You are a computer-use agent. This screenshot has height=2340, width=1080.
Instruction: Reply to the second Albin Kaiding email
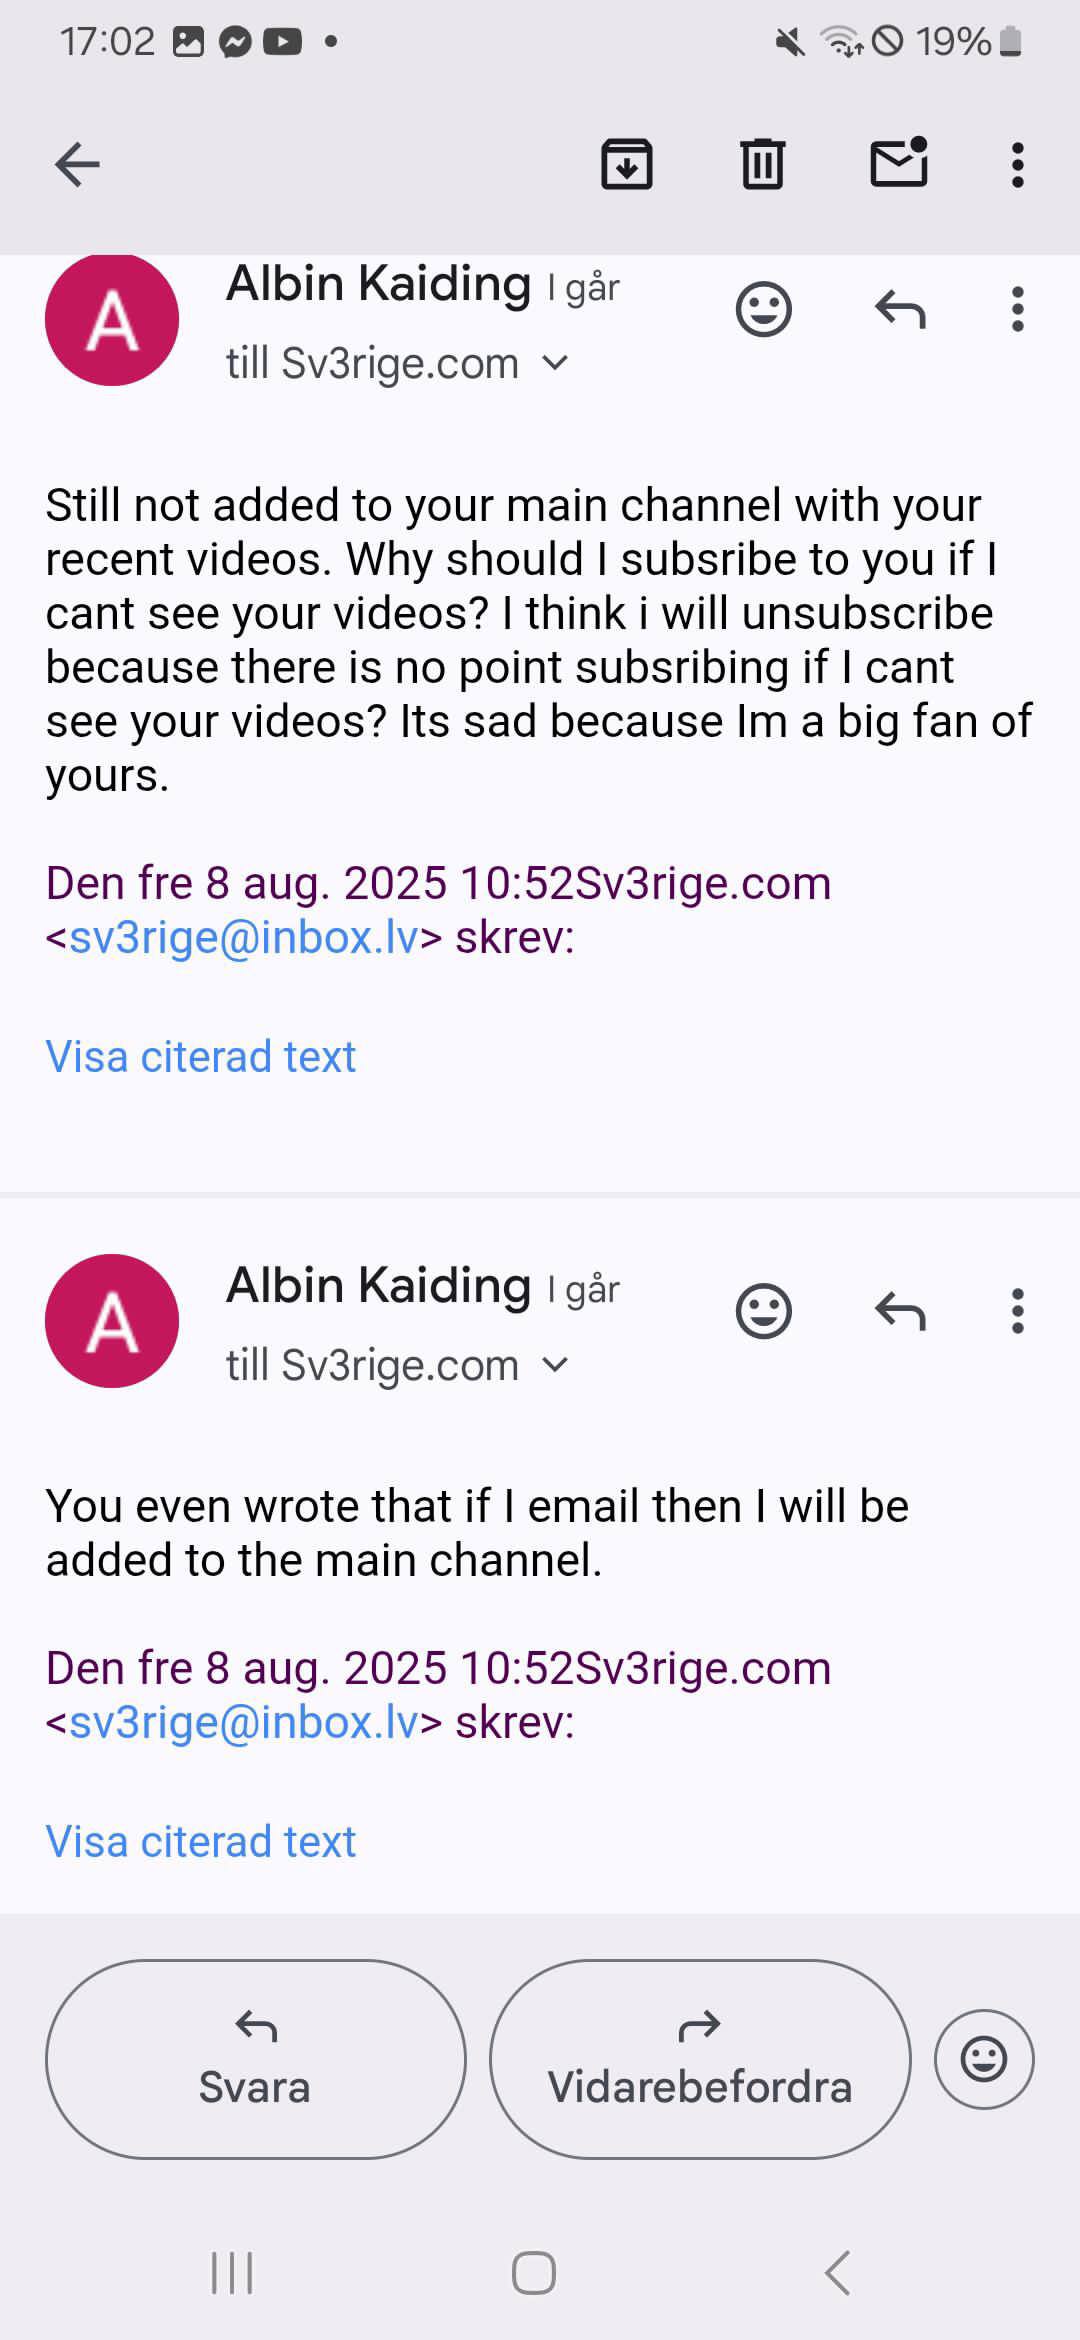coord(900,1311)
